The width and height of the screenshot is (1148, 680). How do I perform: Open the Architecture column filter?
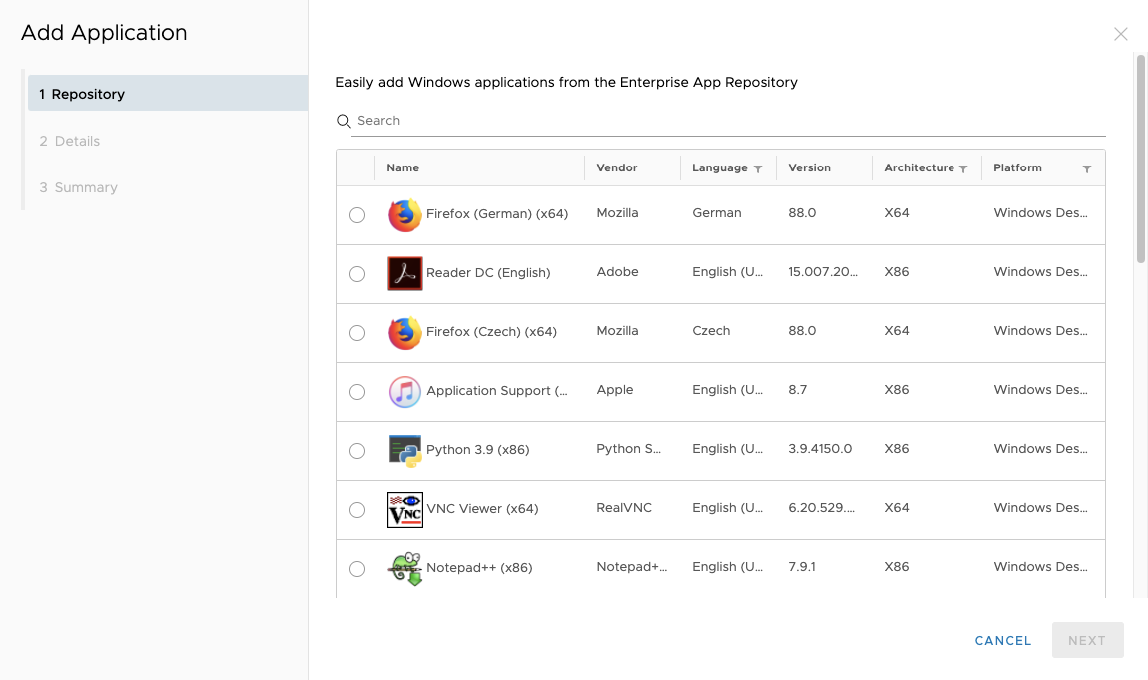(x=963, y=169)
